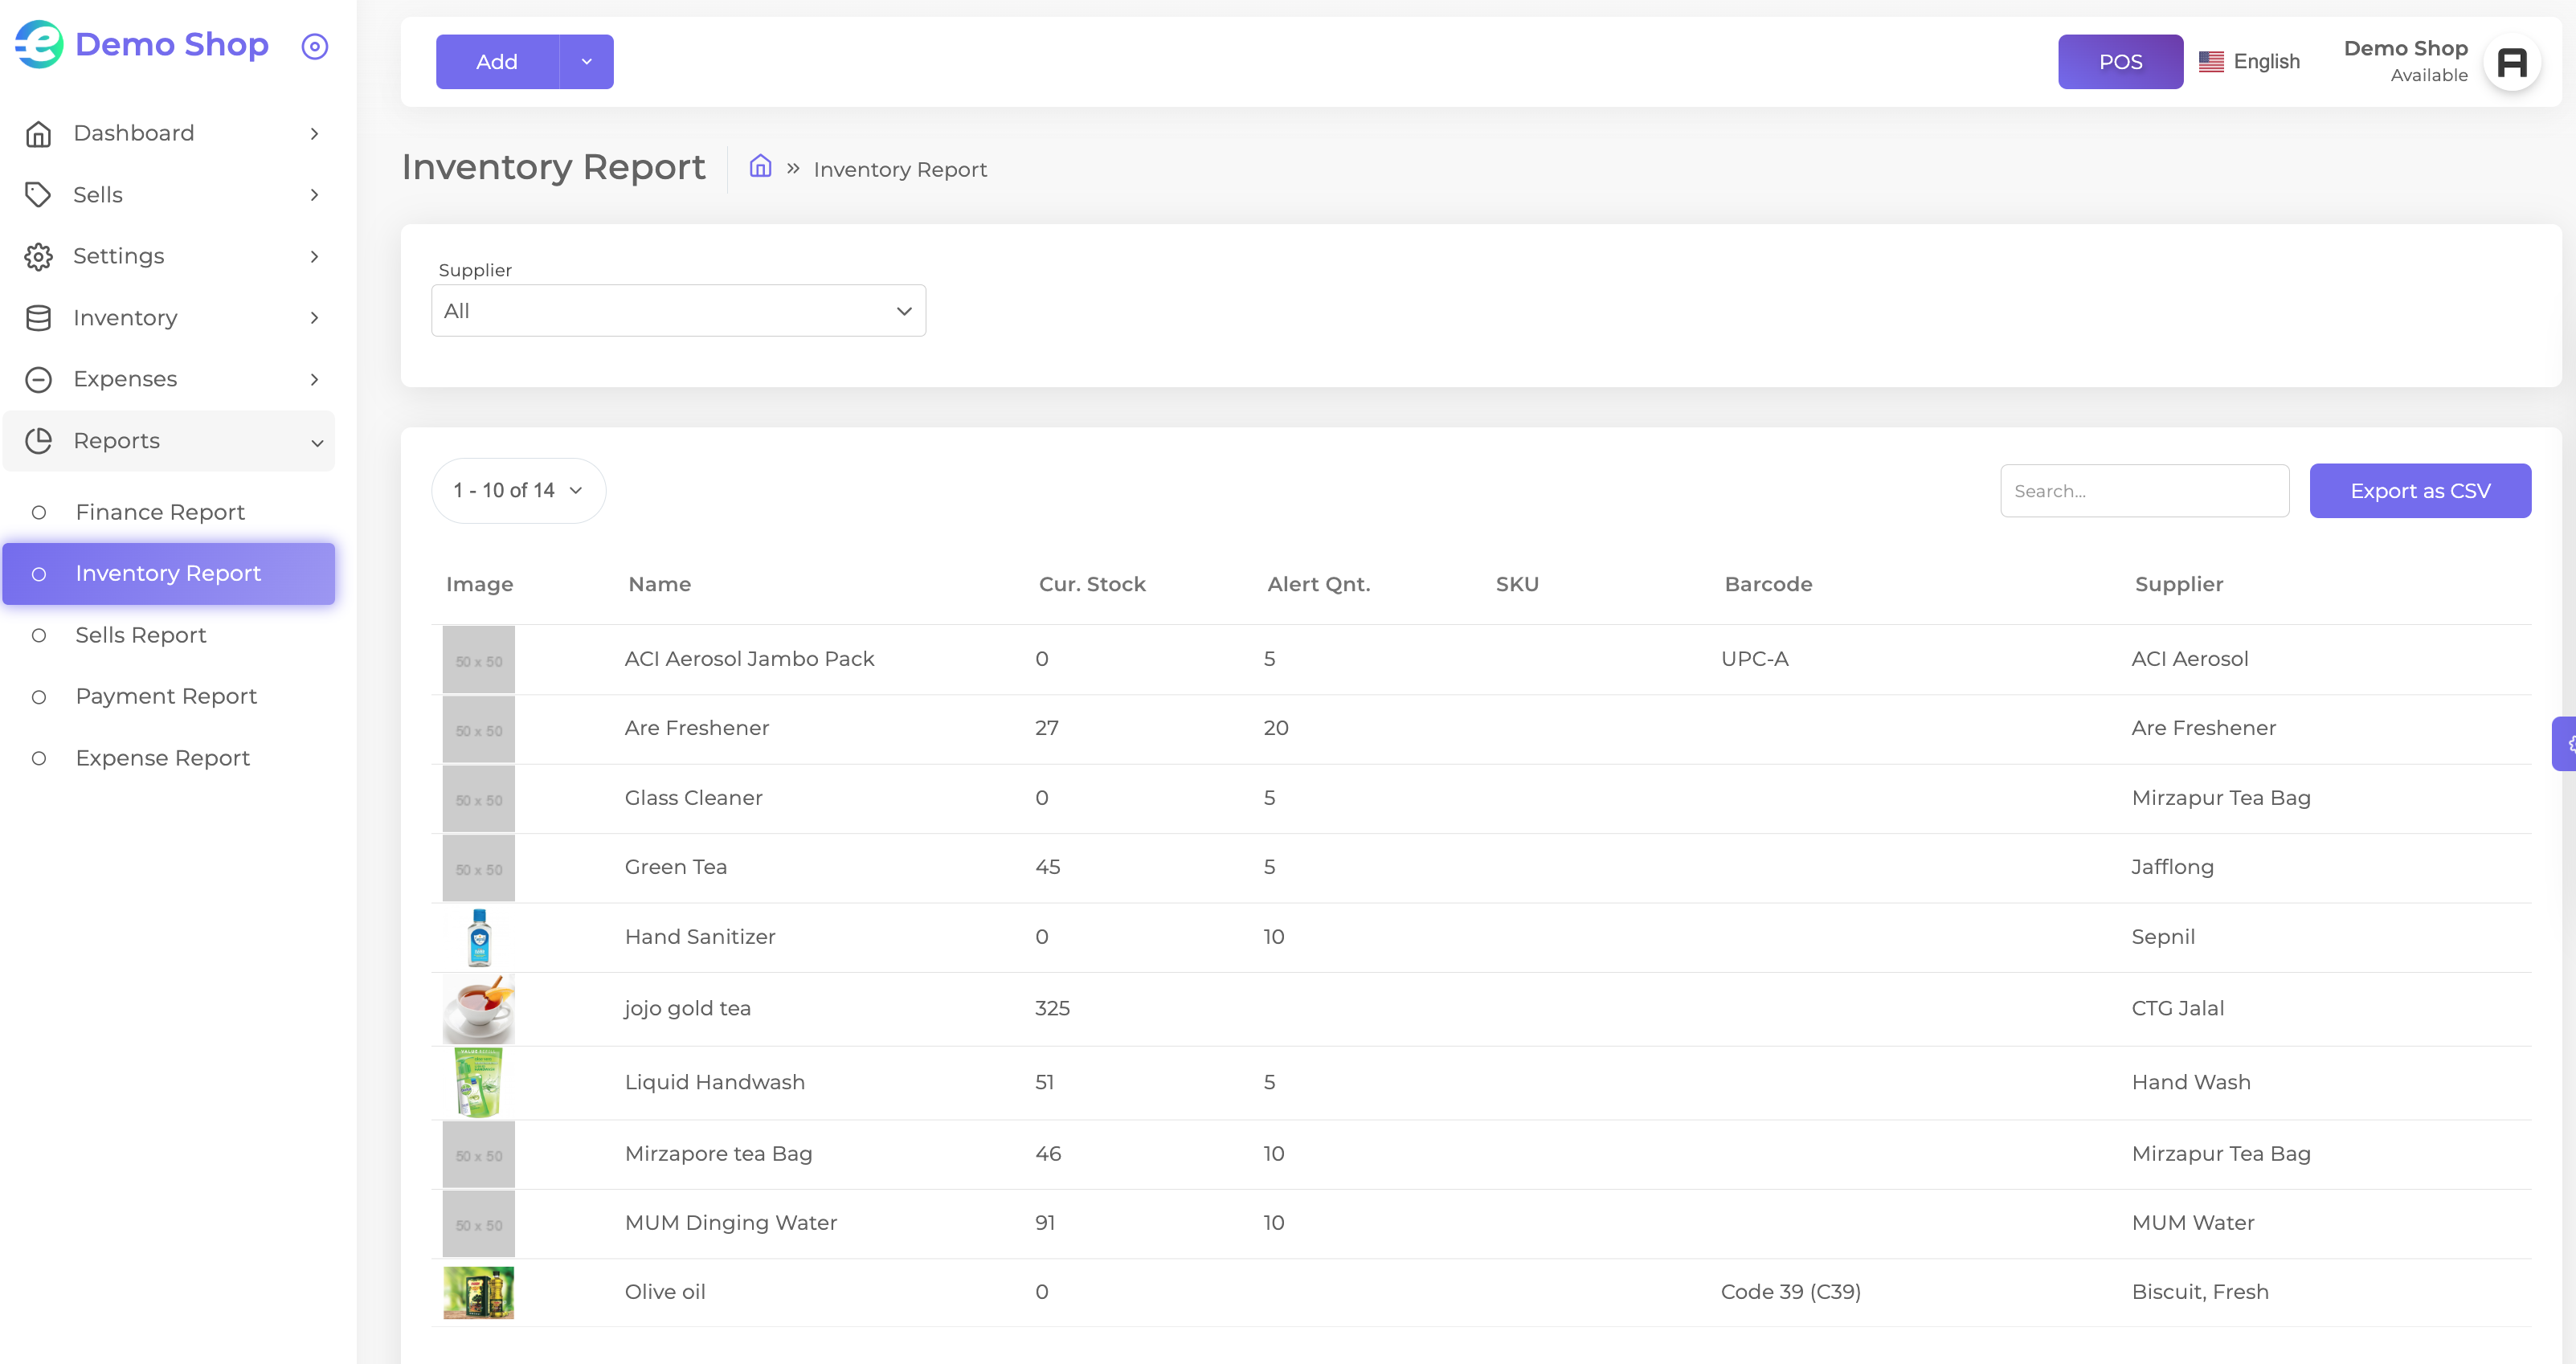Viewport: 2576px width, 1364px height.
Task: Click the Sells tag icon
Action: tap(38, 194)
